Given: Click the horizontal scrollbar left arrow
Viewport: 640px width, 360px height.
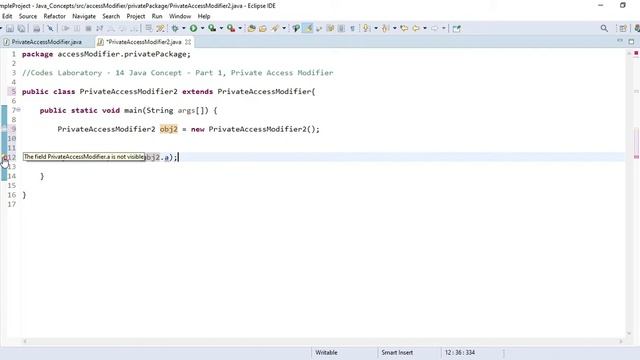Looking at the screenshot, I should (25, 341).
